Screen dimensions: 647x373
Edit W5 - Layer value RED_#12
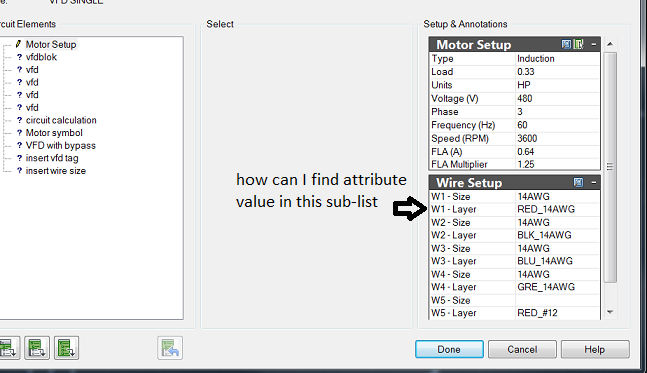pos(557,313)
